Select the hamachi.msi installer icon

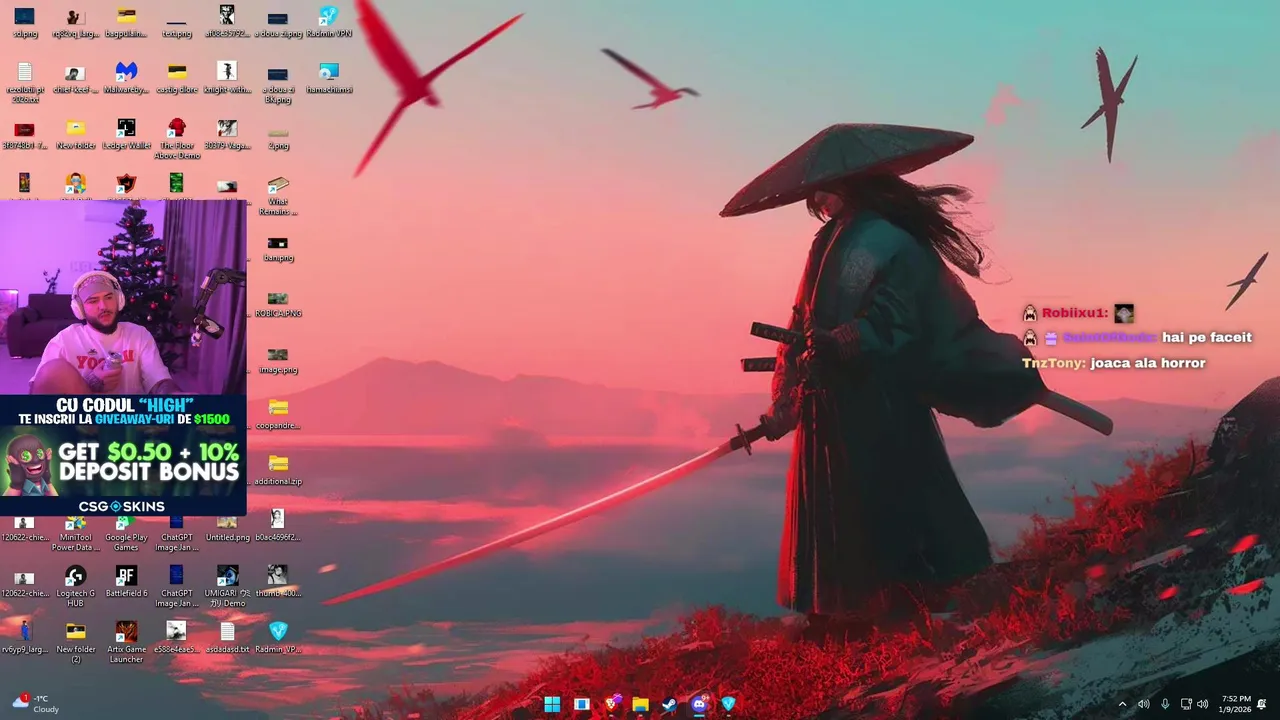(x=329, y=78)
